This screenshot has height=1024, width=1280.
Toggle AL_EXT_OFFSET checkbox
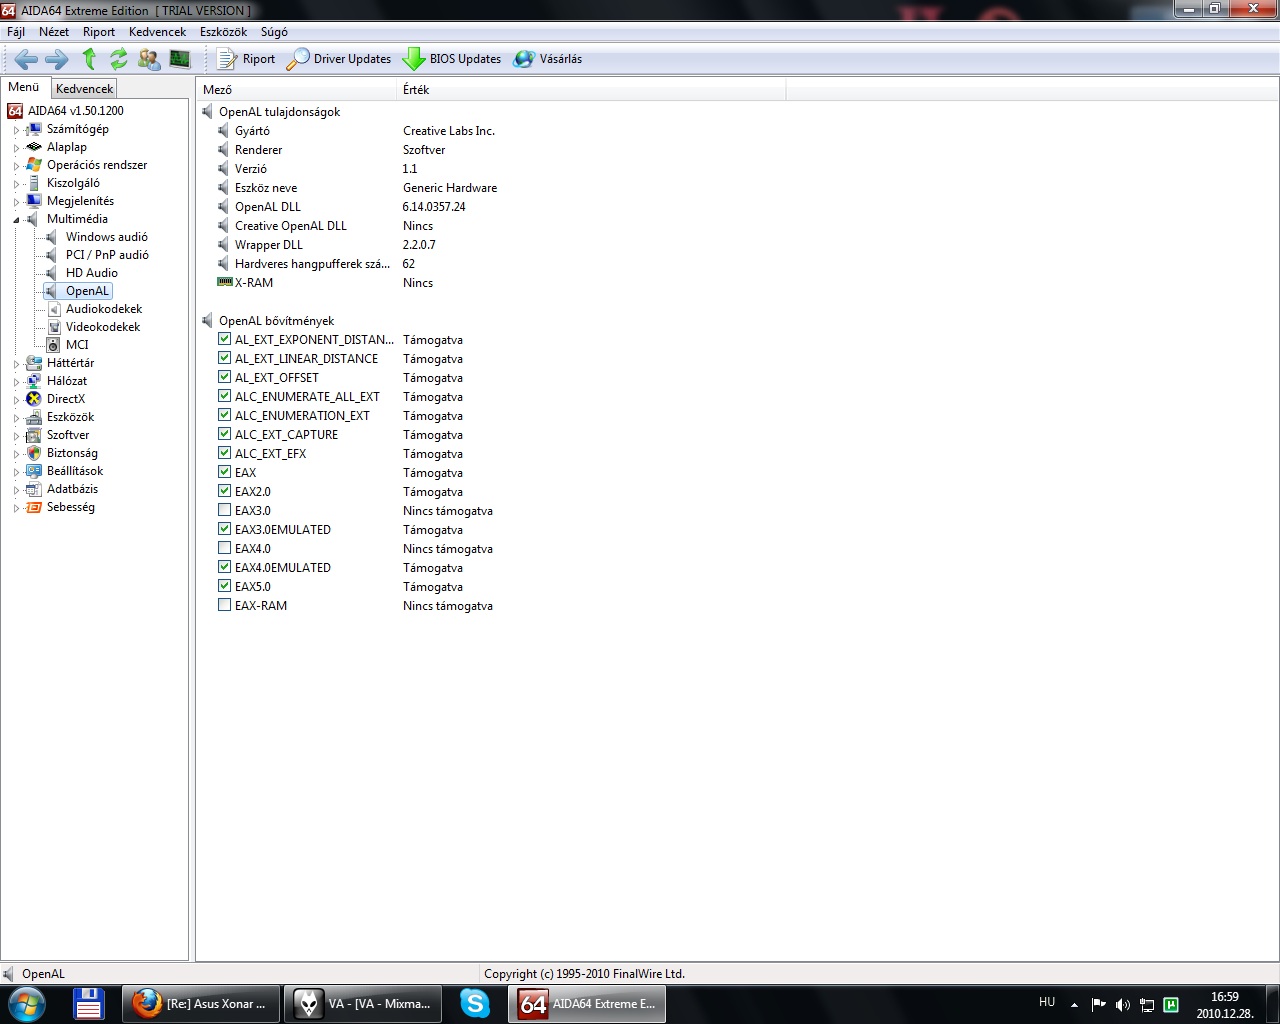tap(224, 377)
